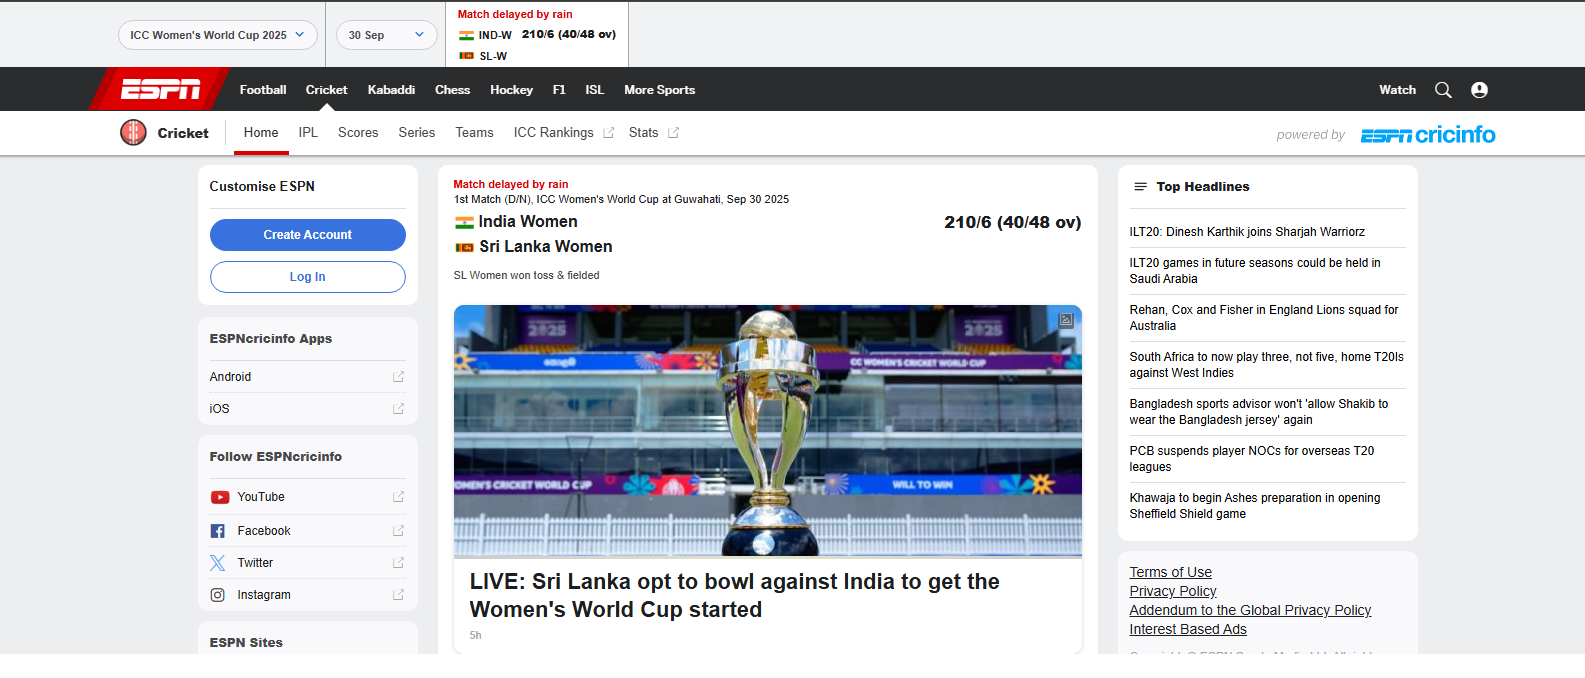Click the Log In button

pyautogui.click(x=308, y=277)
